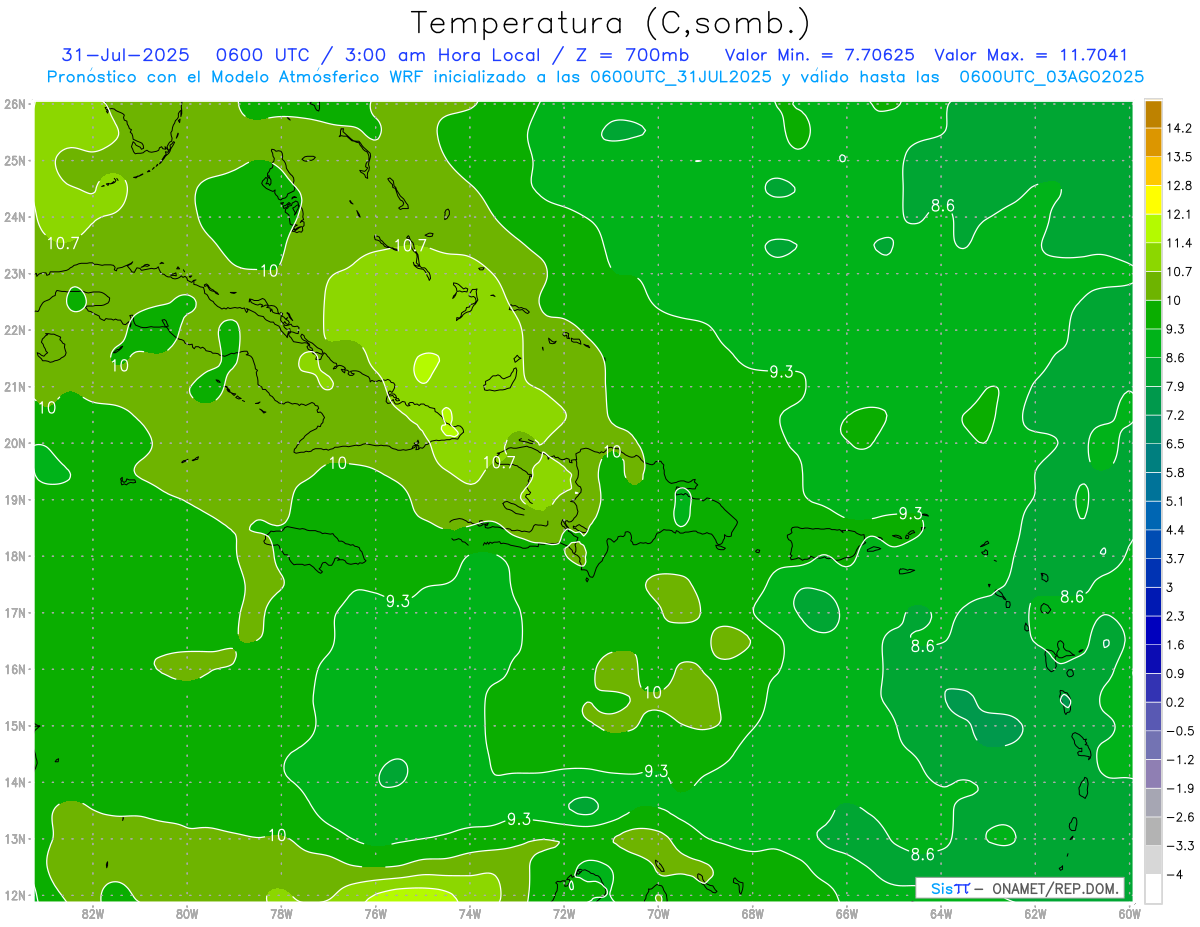Click the '26N' latitude axis label
The height and width of the screenshot is (927, 1200).
pos(15,104)
